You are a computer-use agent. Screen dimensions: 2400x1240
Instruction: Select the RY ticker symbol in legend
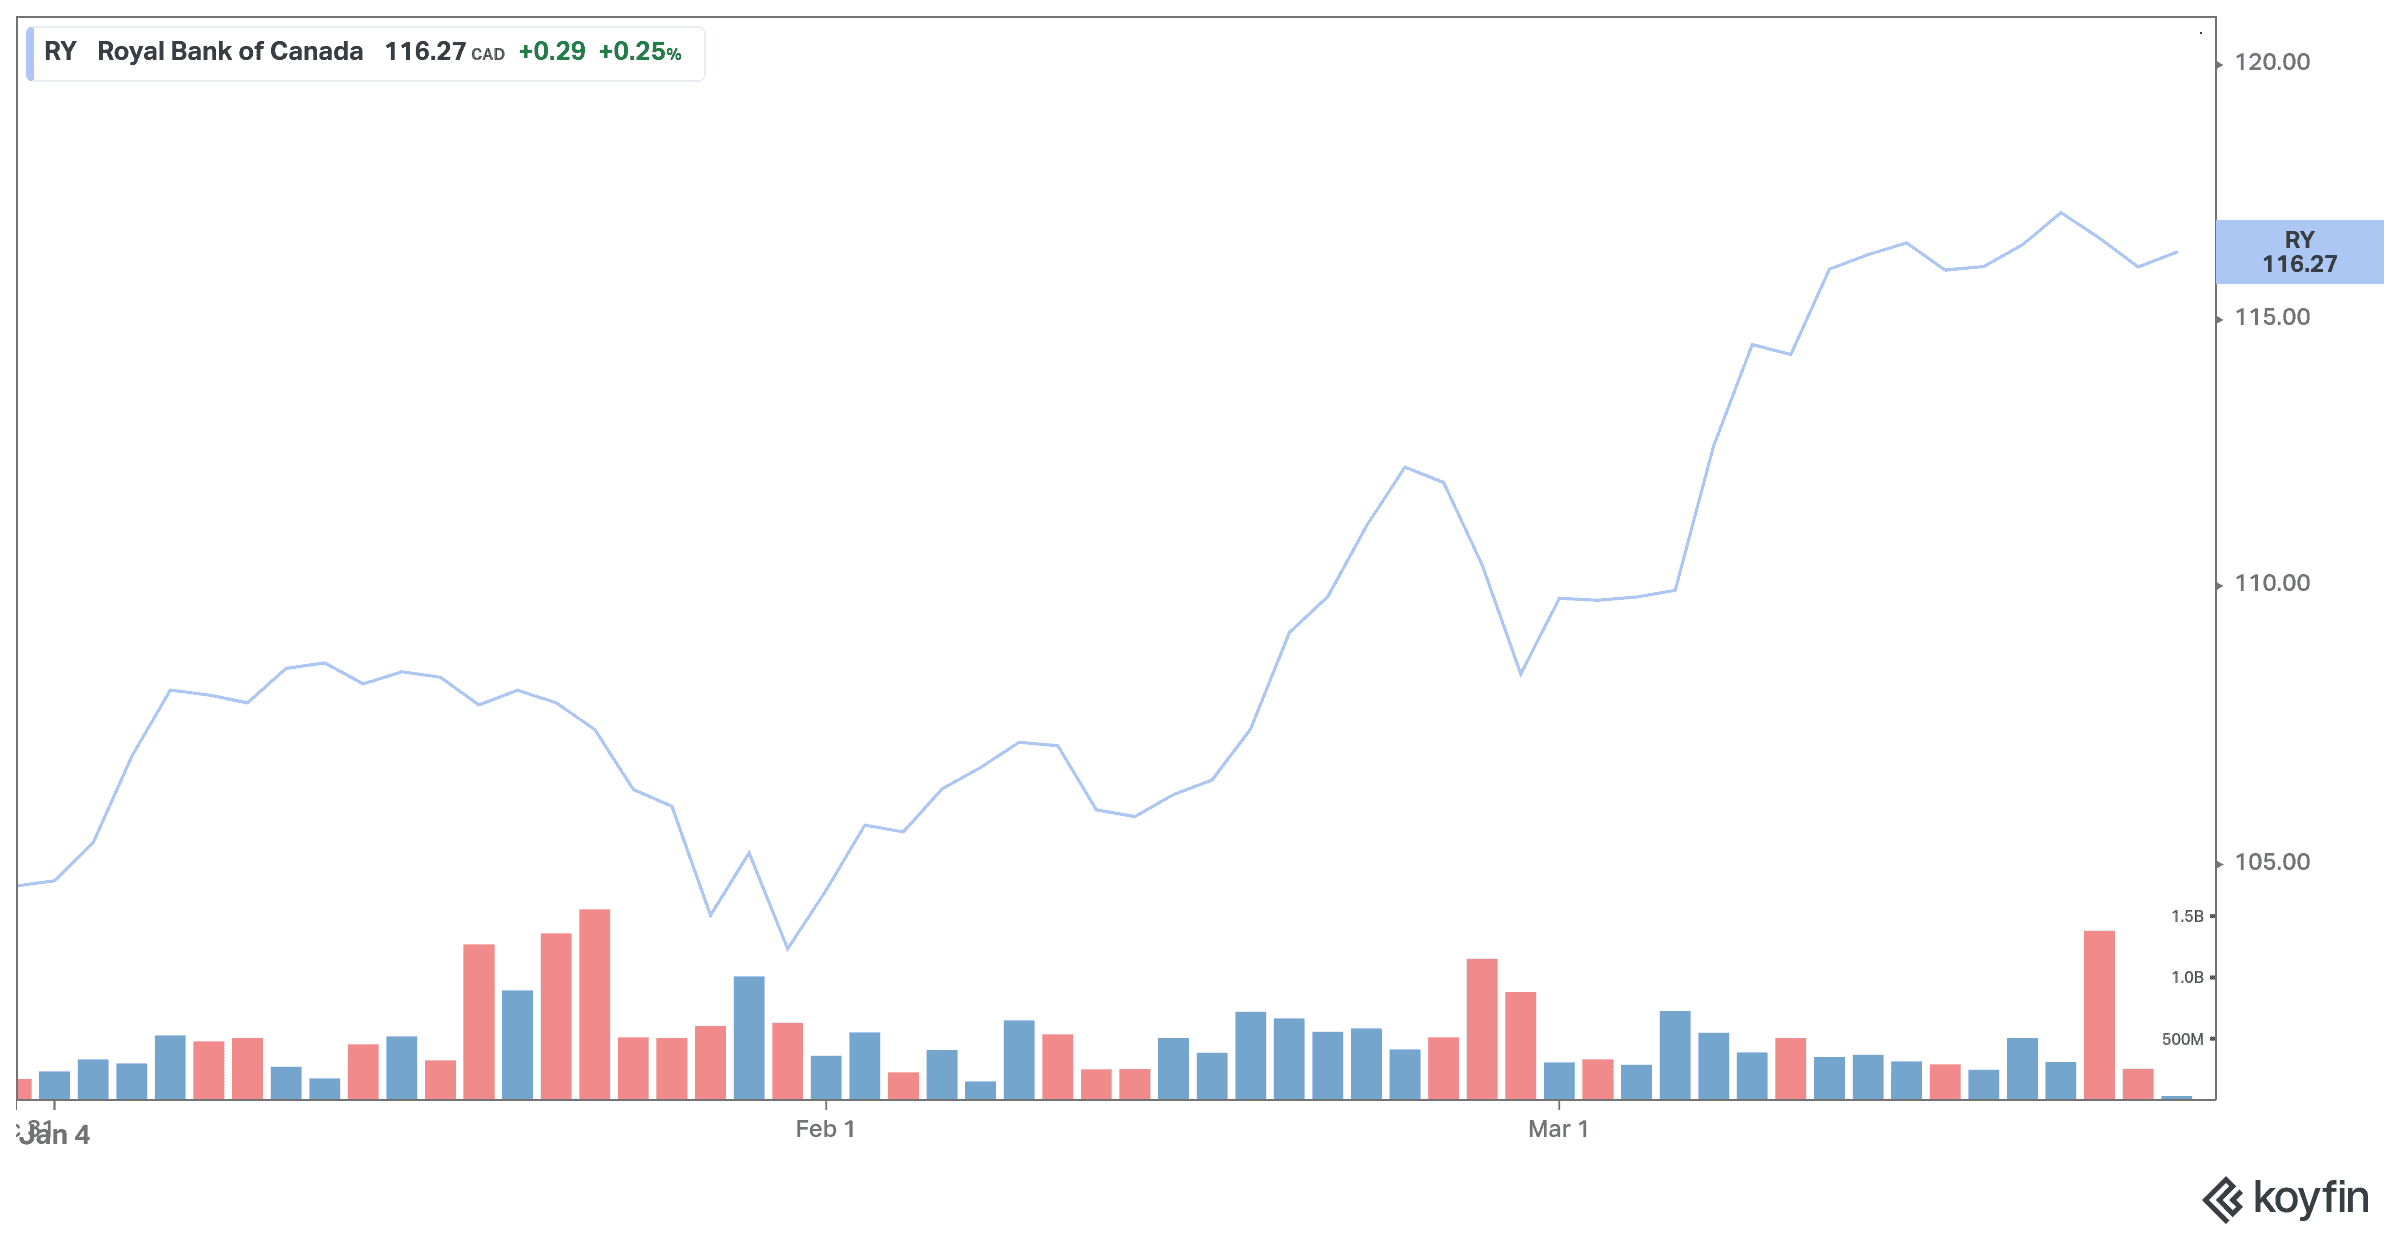(x=60, y=52)
